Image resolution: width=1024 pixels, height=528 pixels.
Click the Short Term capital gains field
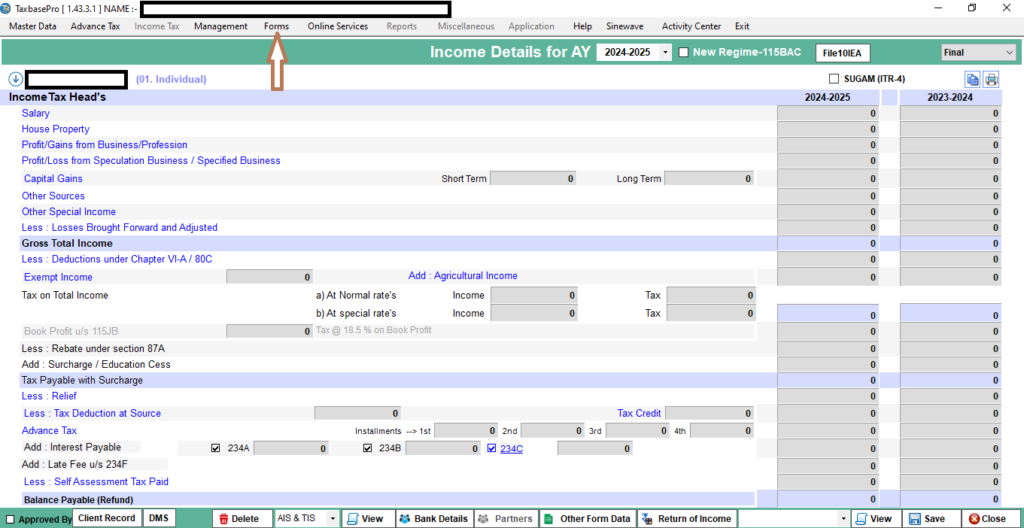tap(533, 179)
